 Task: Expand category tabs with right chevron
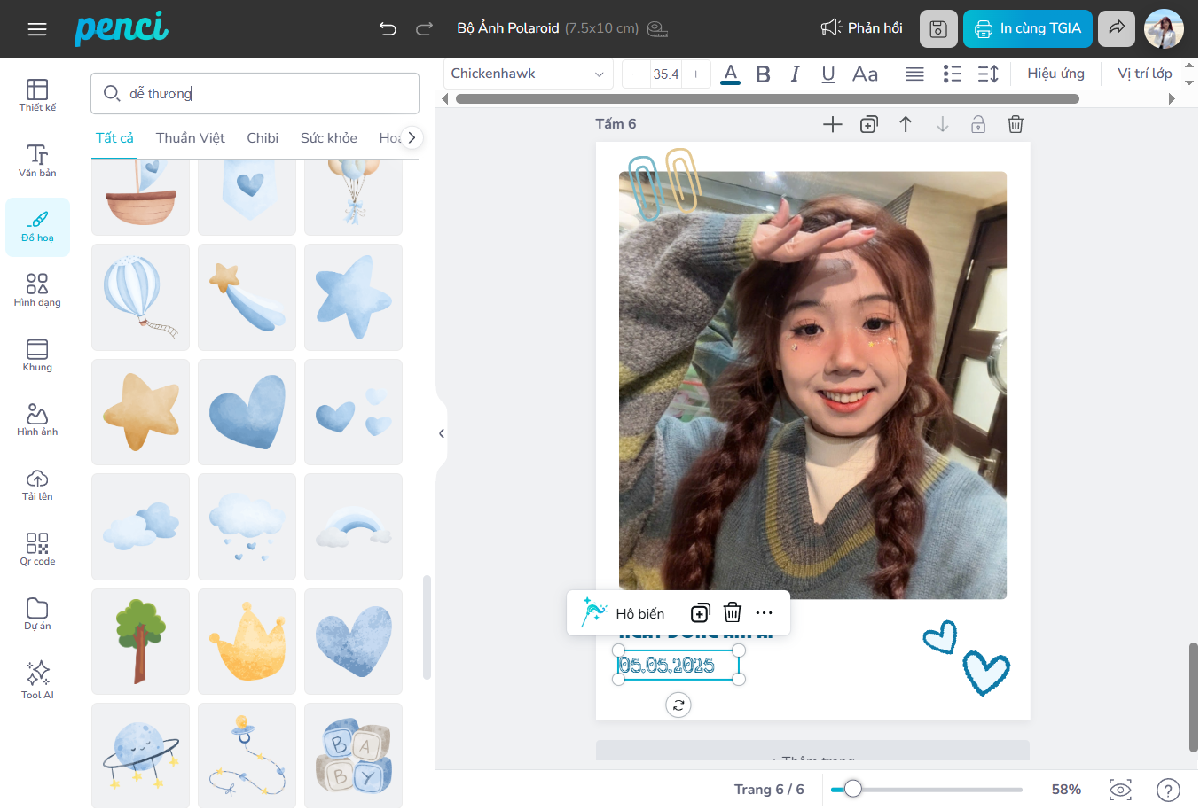(x=411, y=138)
